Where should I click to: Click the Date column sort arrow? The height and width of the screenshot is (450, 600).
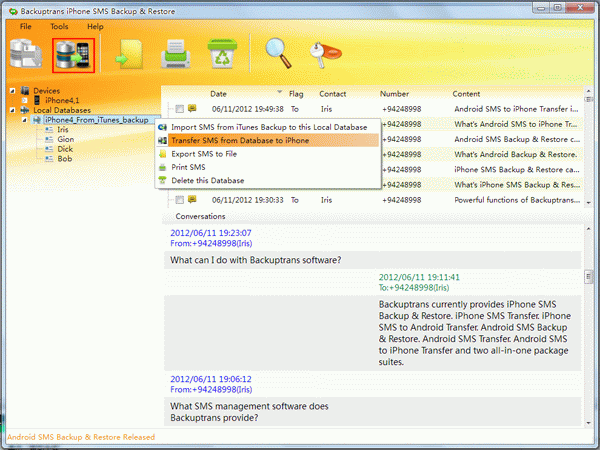click(280, 92)
